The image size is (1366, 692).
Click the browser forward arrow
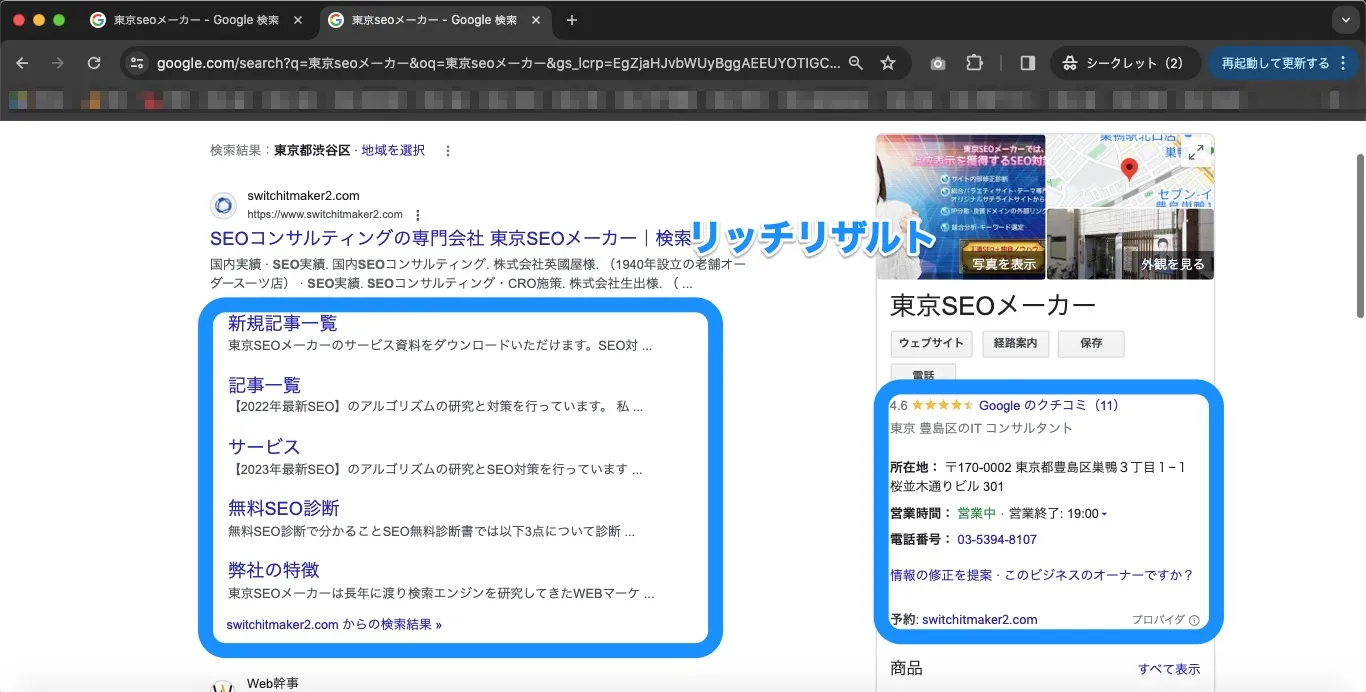tap(58, 63)
